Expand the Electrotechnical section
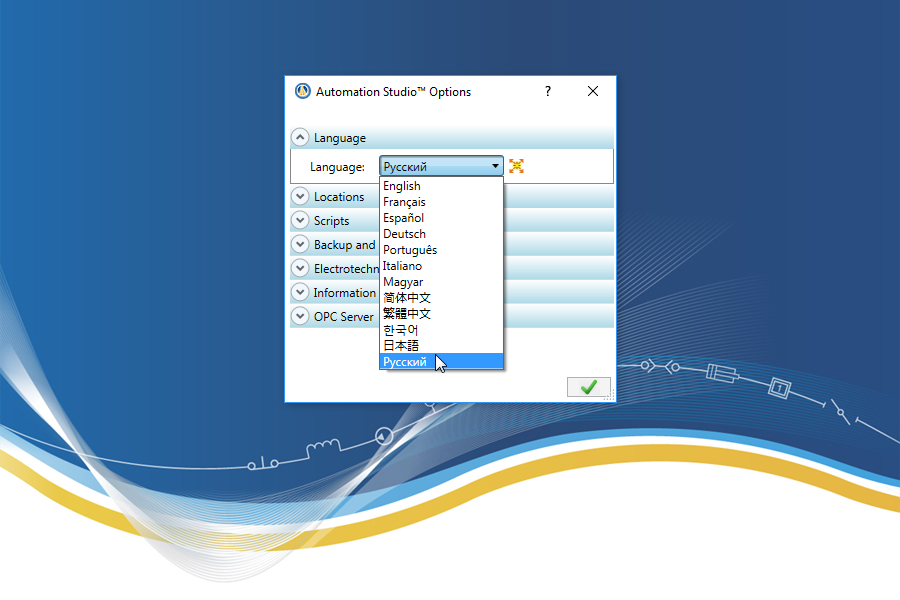 (300, 269)
